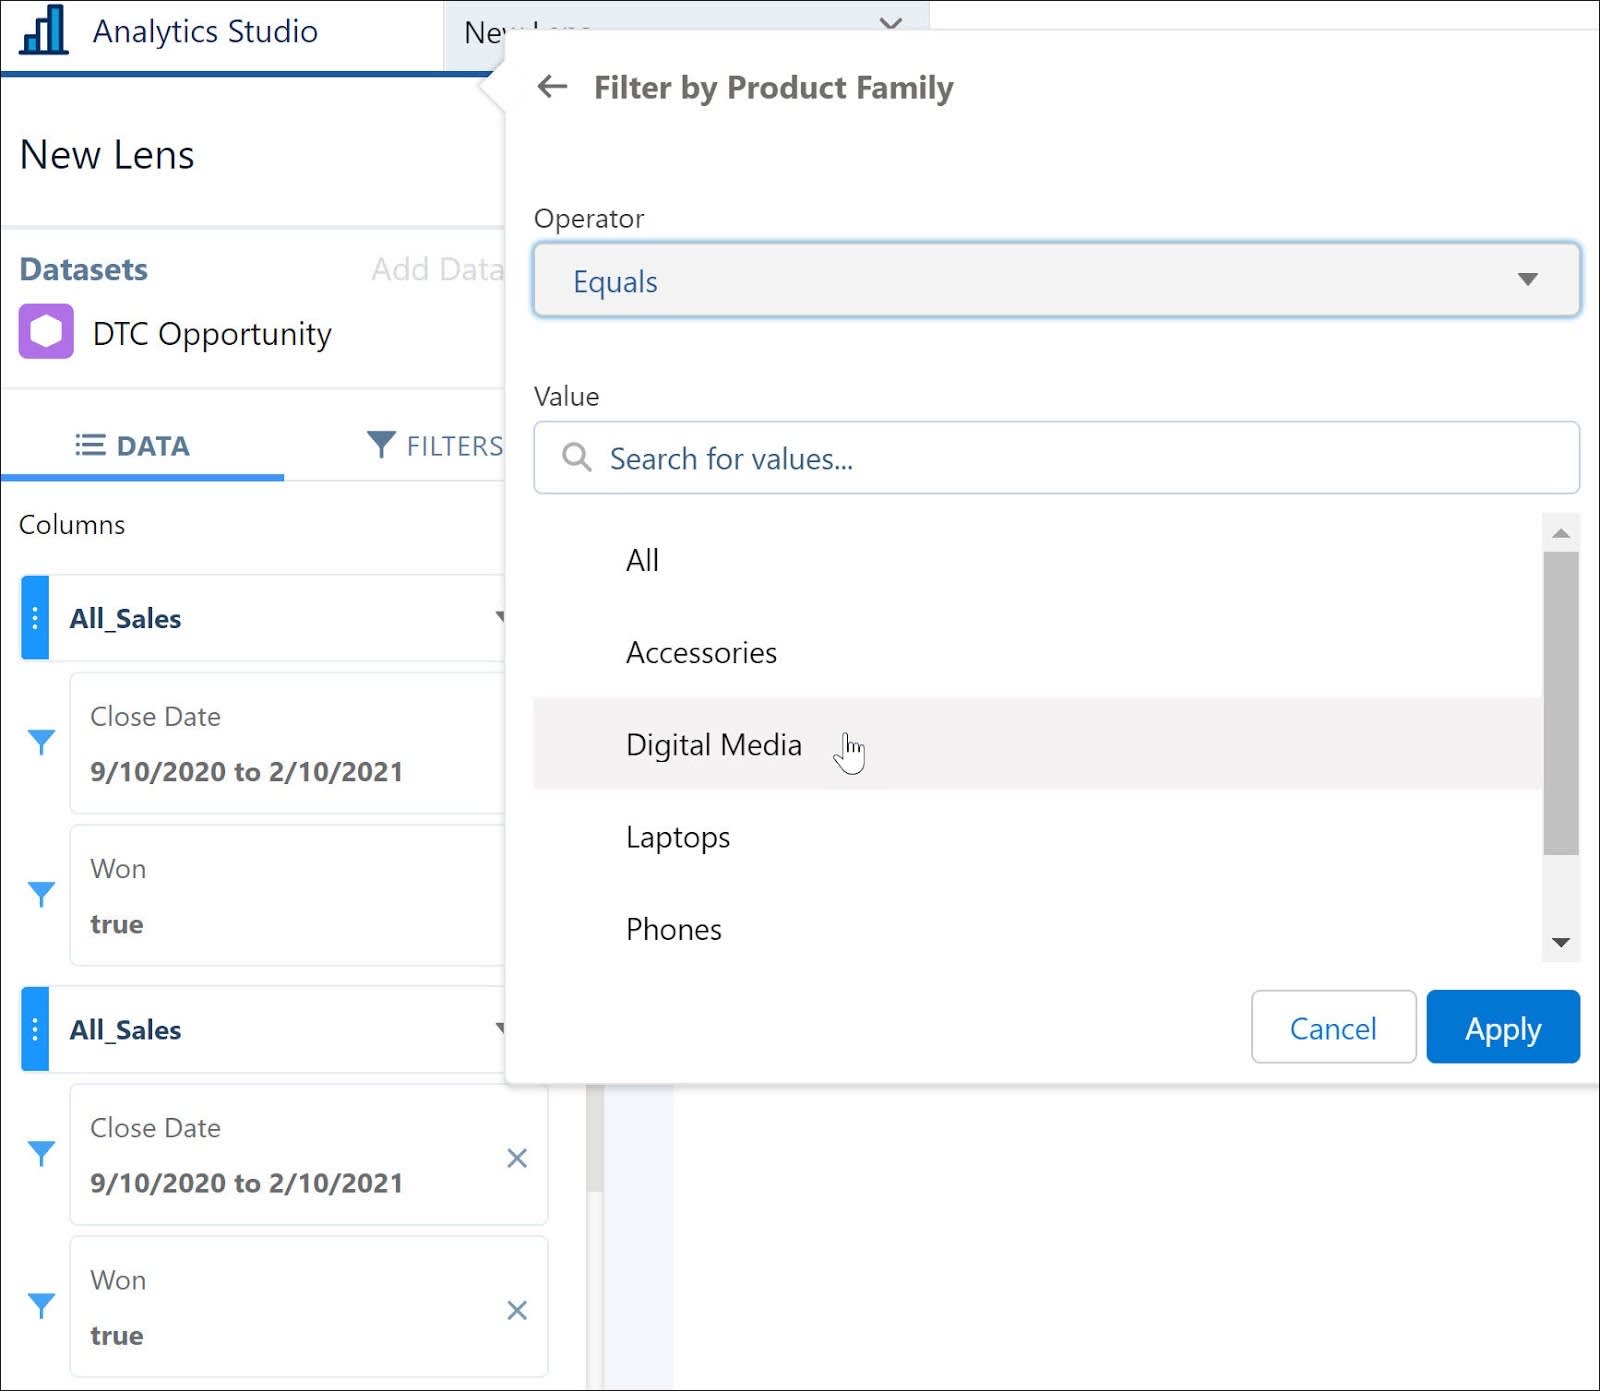Open second Close Date filter card
The width and height of the screenshot is (1600, 1391).
point(309,1154)
